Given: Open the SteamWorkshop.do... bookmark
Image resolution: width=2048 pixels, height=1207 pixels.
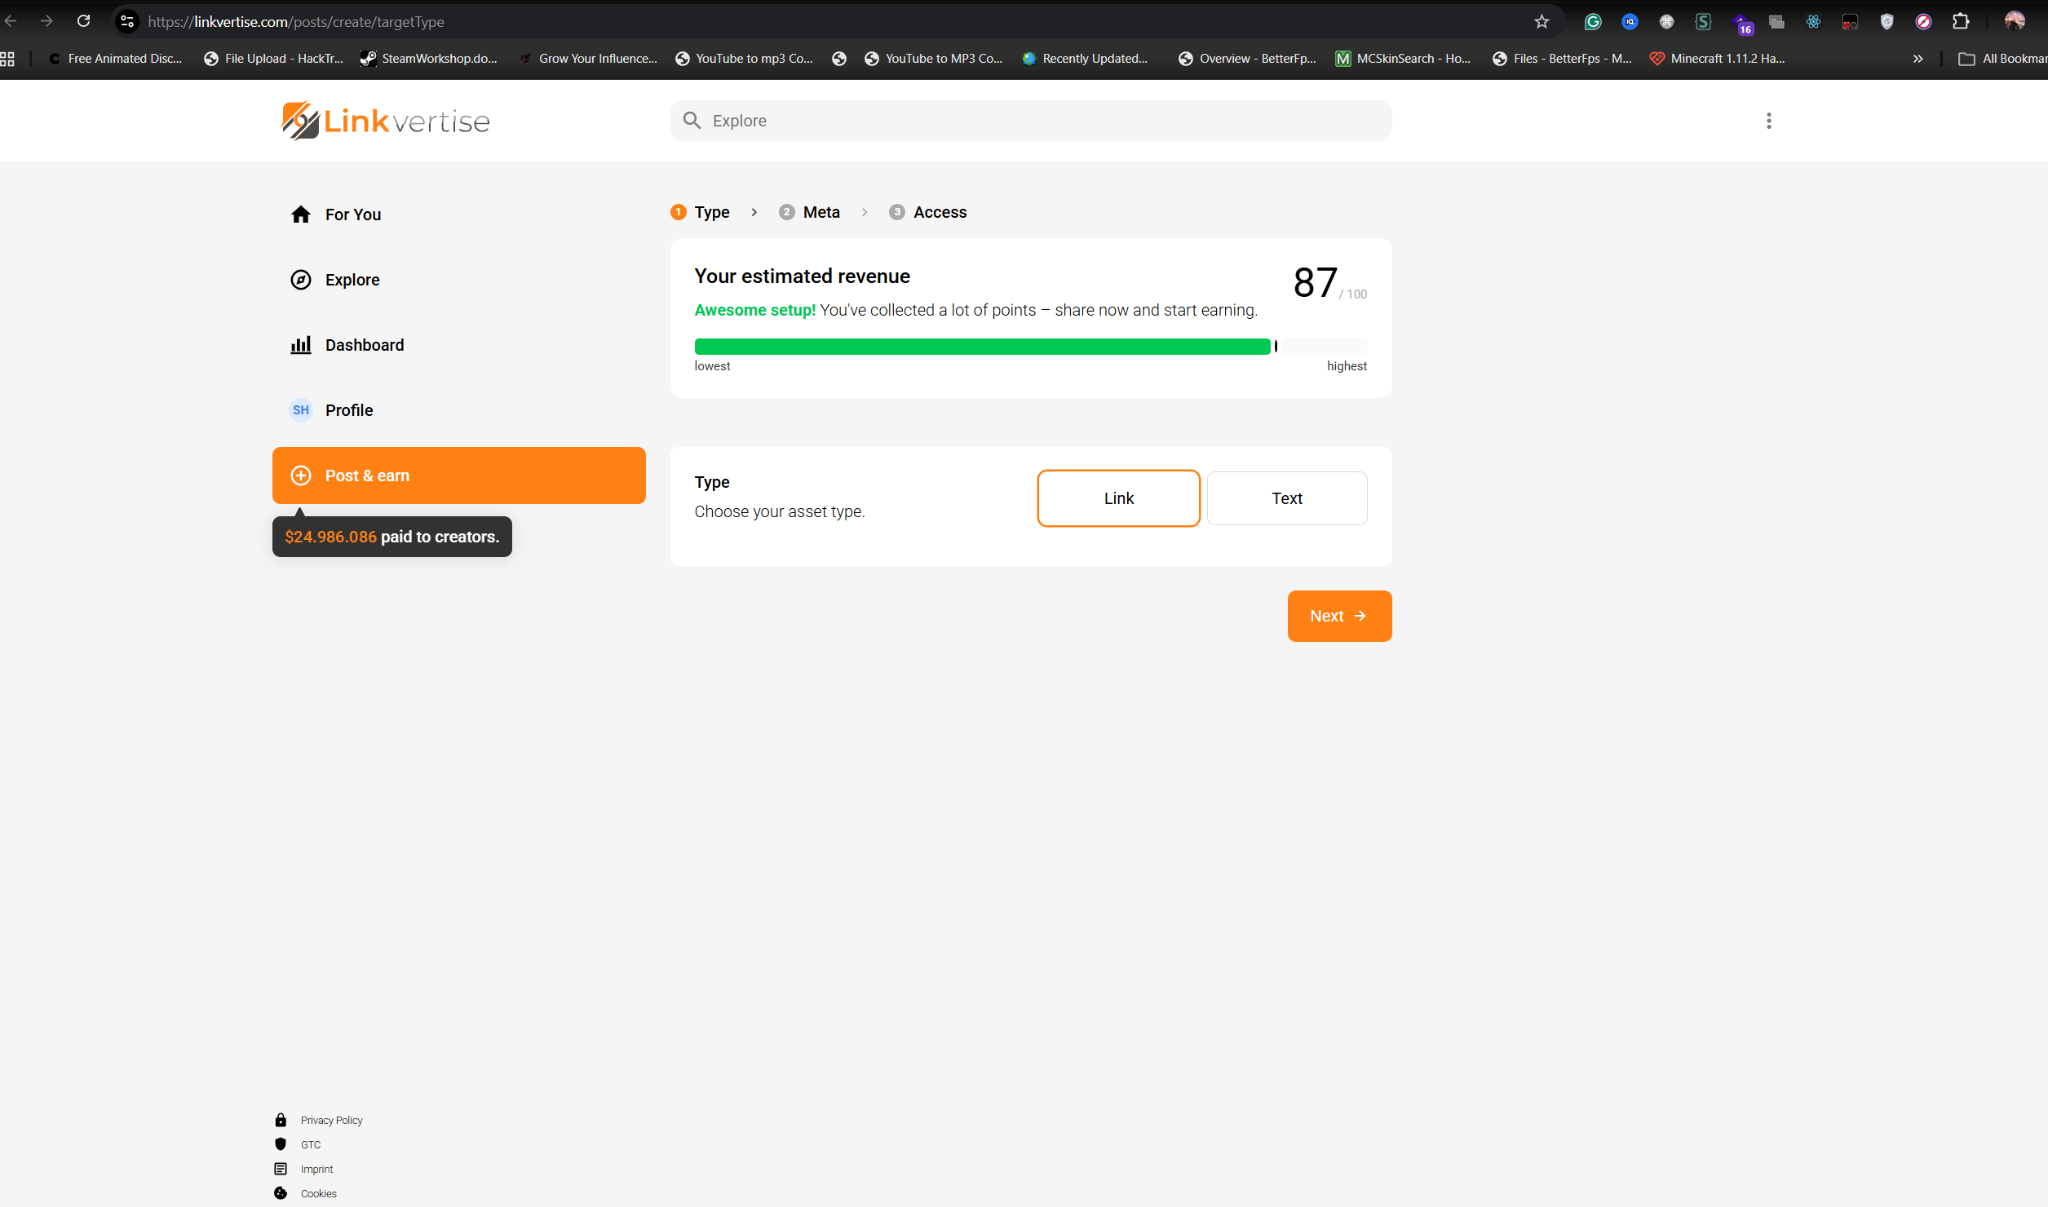Looking at the screenshot, I should 429,59.
